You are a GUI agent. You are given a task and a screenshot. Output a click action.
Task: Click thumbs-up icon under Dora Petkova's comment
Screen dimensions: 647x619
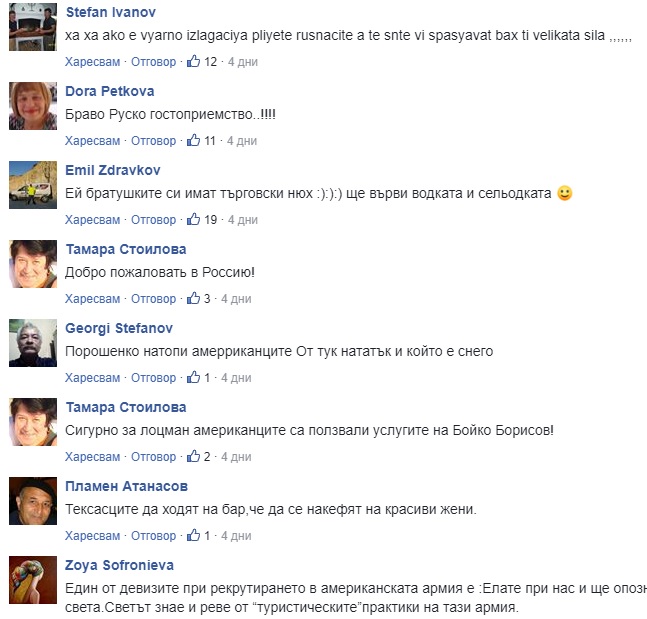pyautogui.click(x=194, y=140)
